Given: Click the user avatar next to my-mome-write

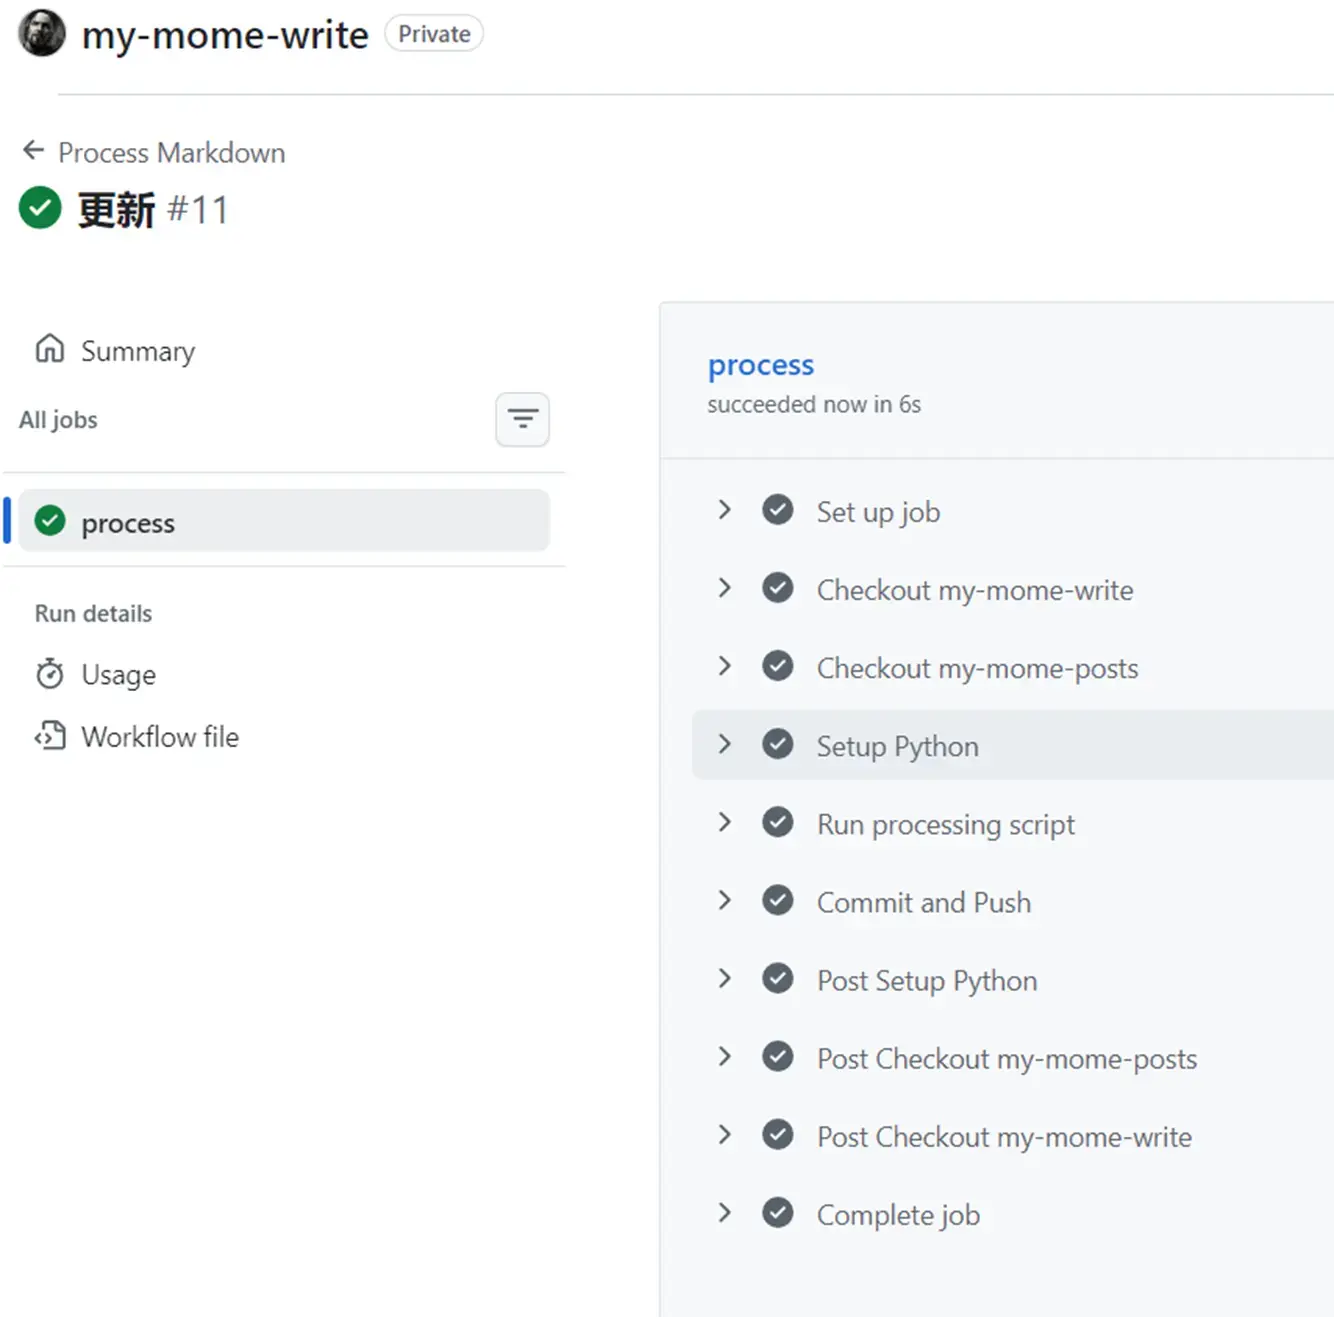Looking at the screenshot, I should (x=42, y=34).
